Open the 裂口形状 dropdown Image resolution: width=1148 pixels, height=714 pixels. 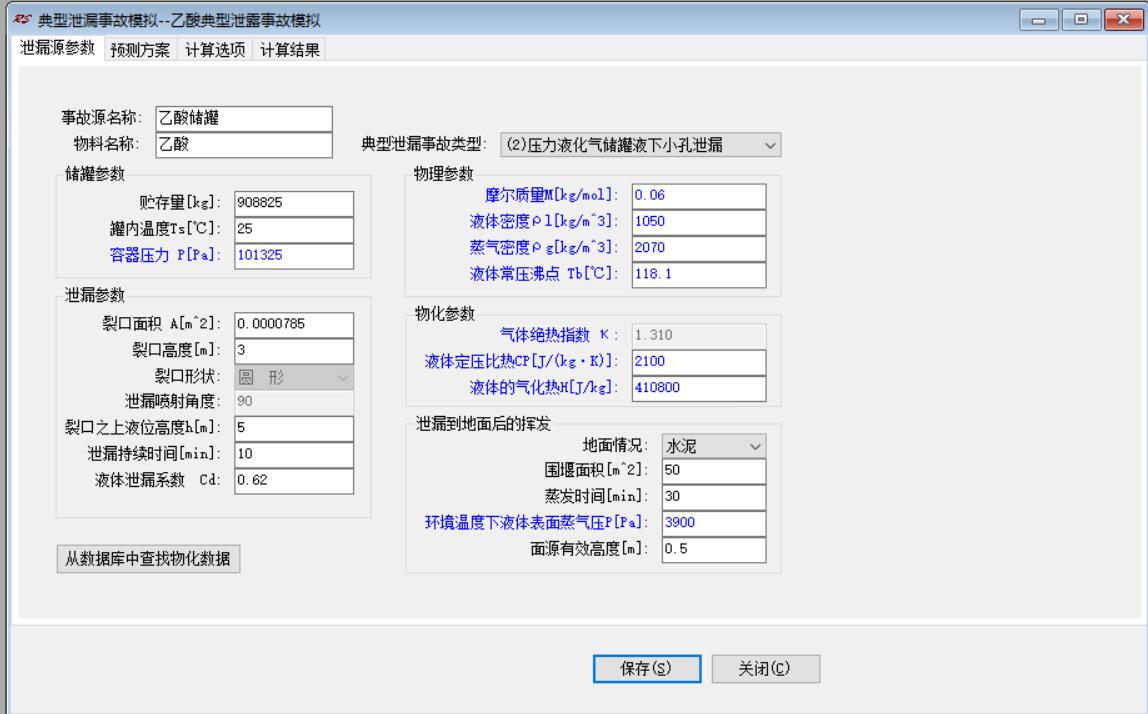coord(294,377)
